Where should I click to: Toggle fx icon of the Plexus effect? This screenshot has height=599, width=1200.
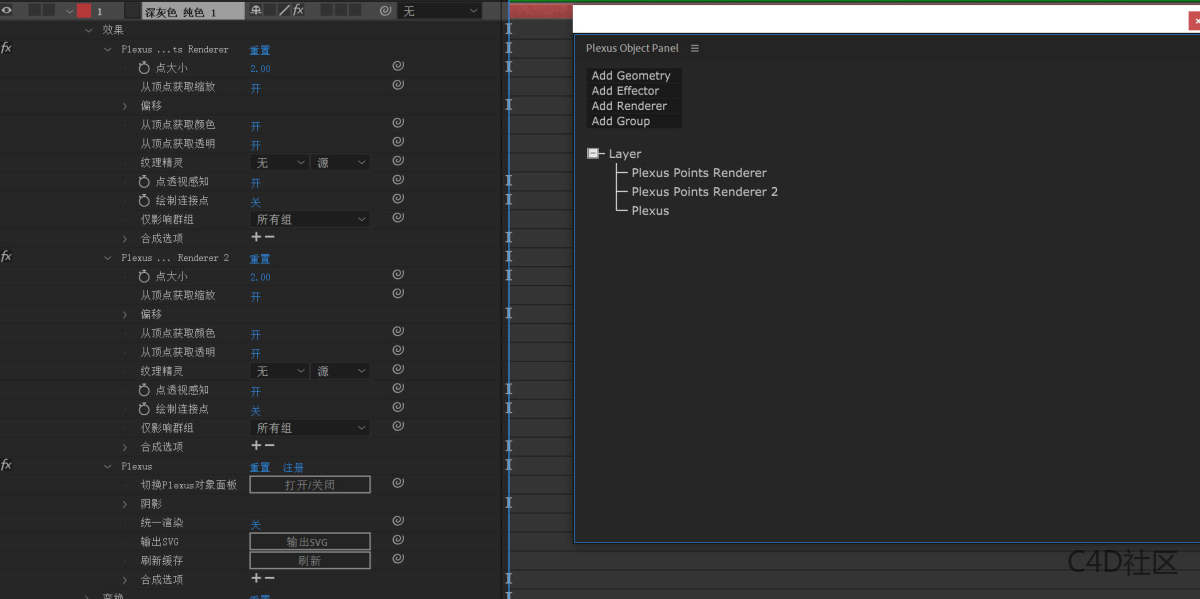click(x=7, y=465)
